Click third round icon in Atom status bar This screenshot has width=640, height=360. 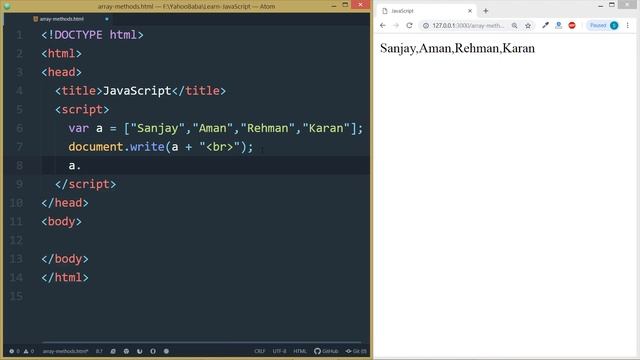click(x=140, y=351)
